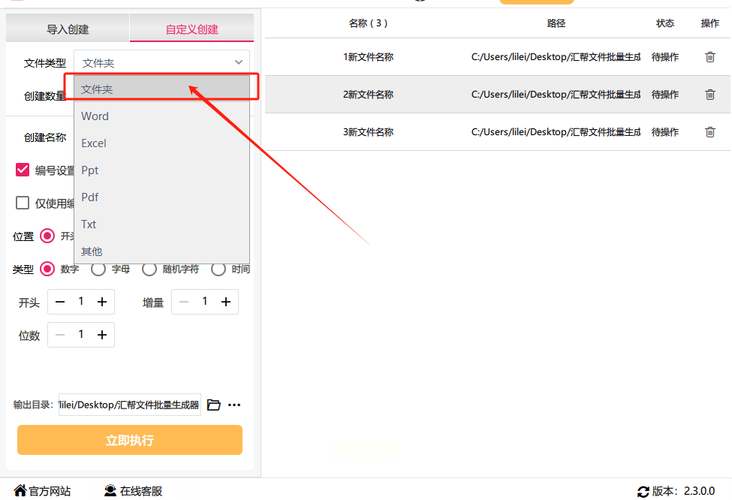
Task: Select the 时间 type radio button
Action: (218, 269)
